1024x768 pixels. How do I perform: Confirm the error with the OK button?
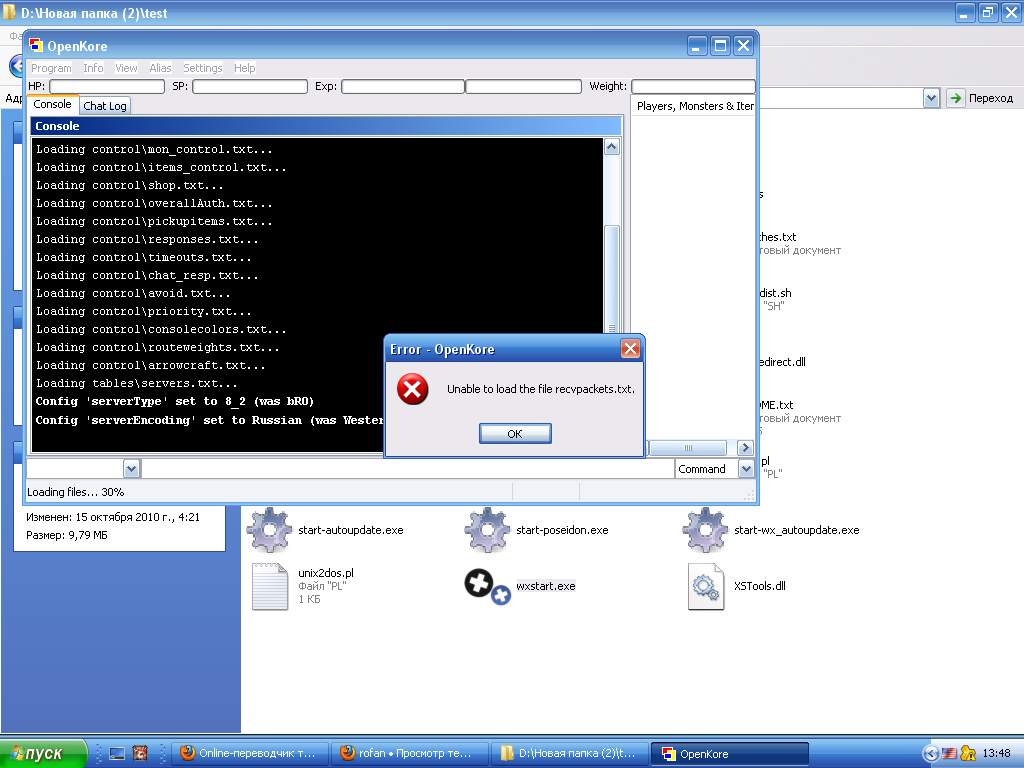pyautogui.click(x=515, y=434)
